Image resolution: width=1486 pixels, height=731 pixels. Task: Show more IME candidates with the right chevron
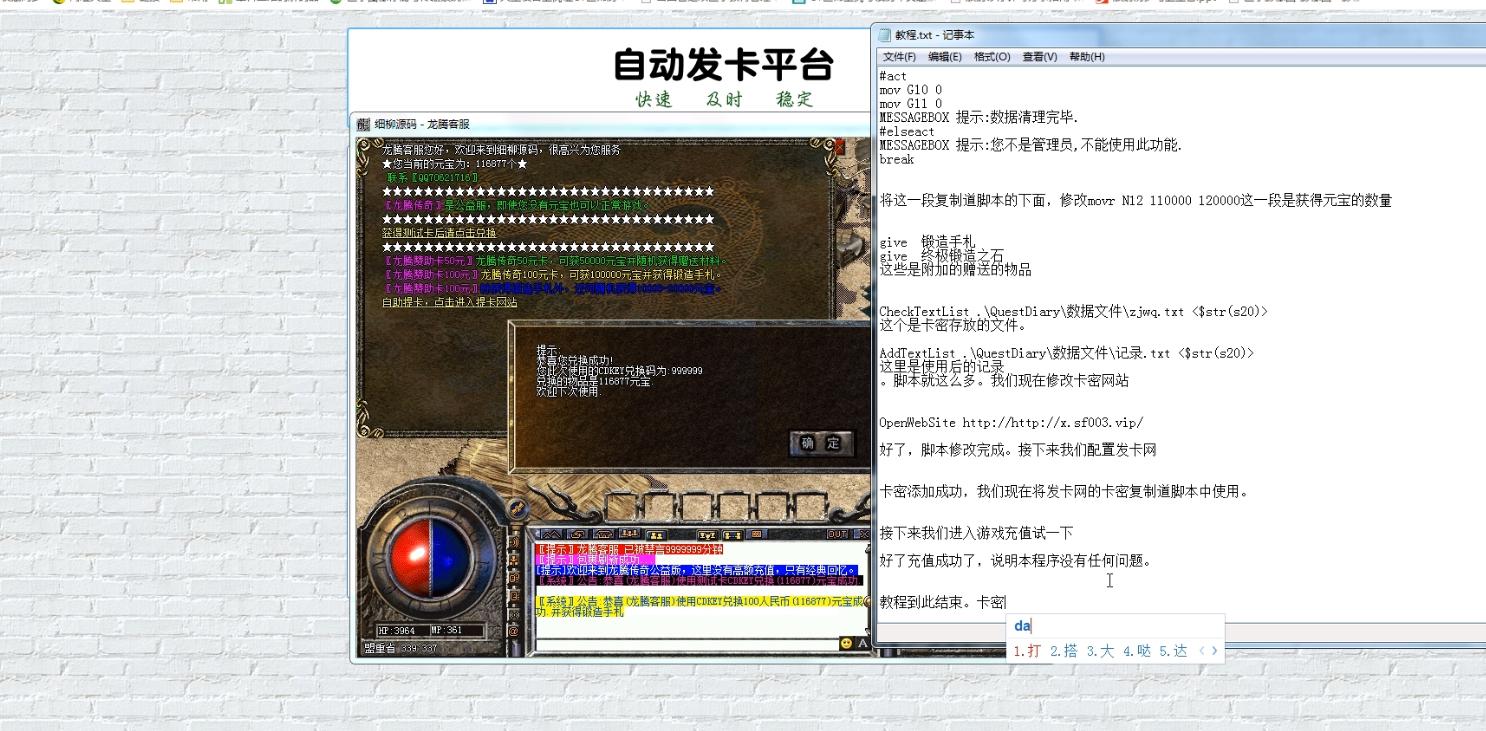pyautogui.click(x=1214, y=650)
